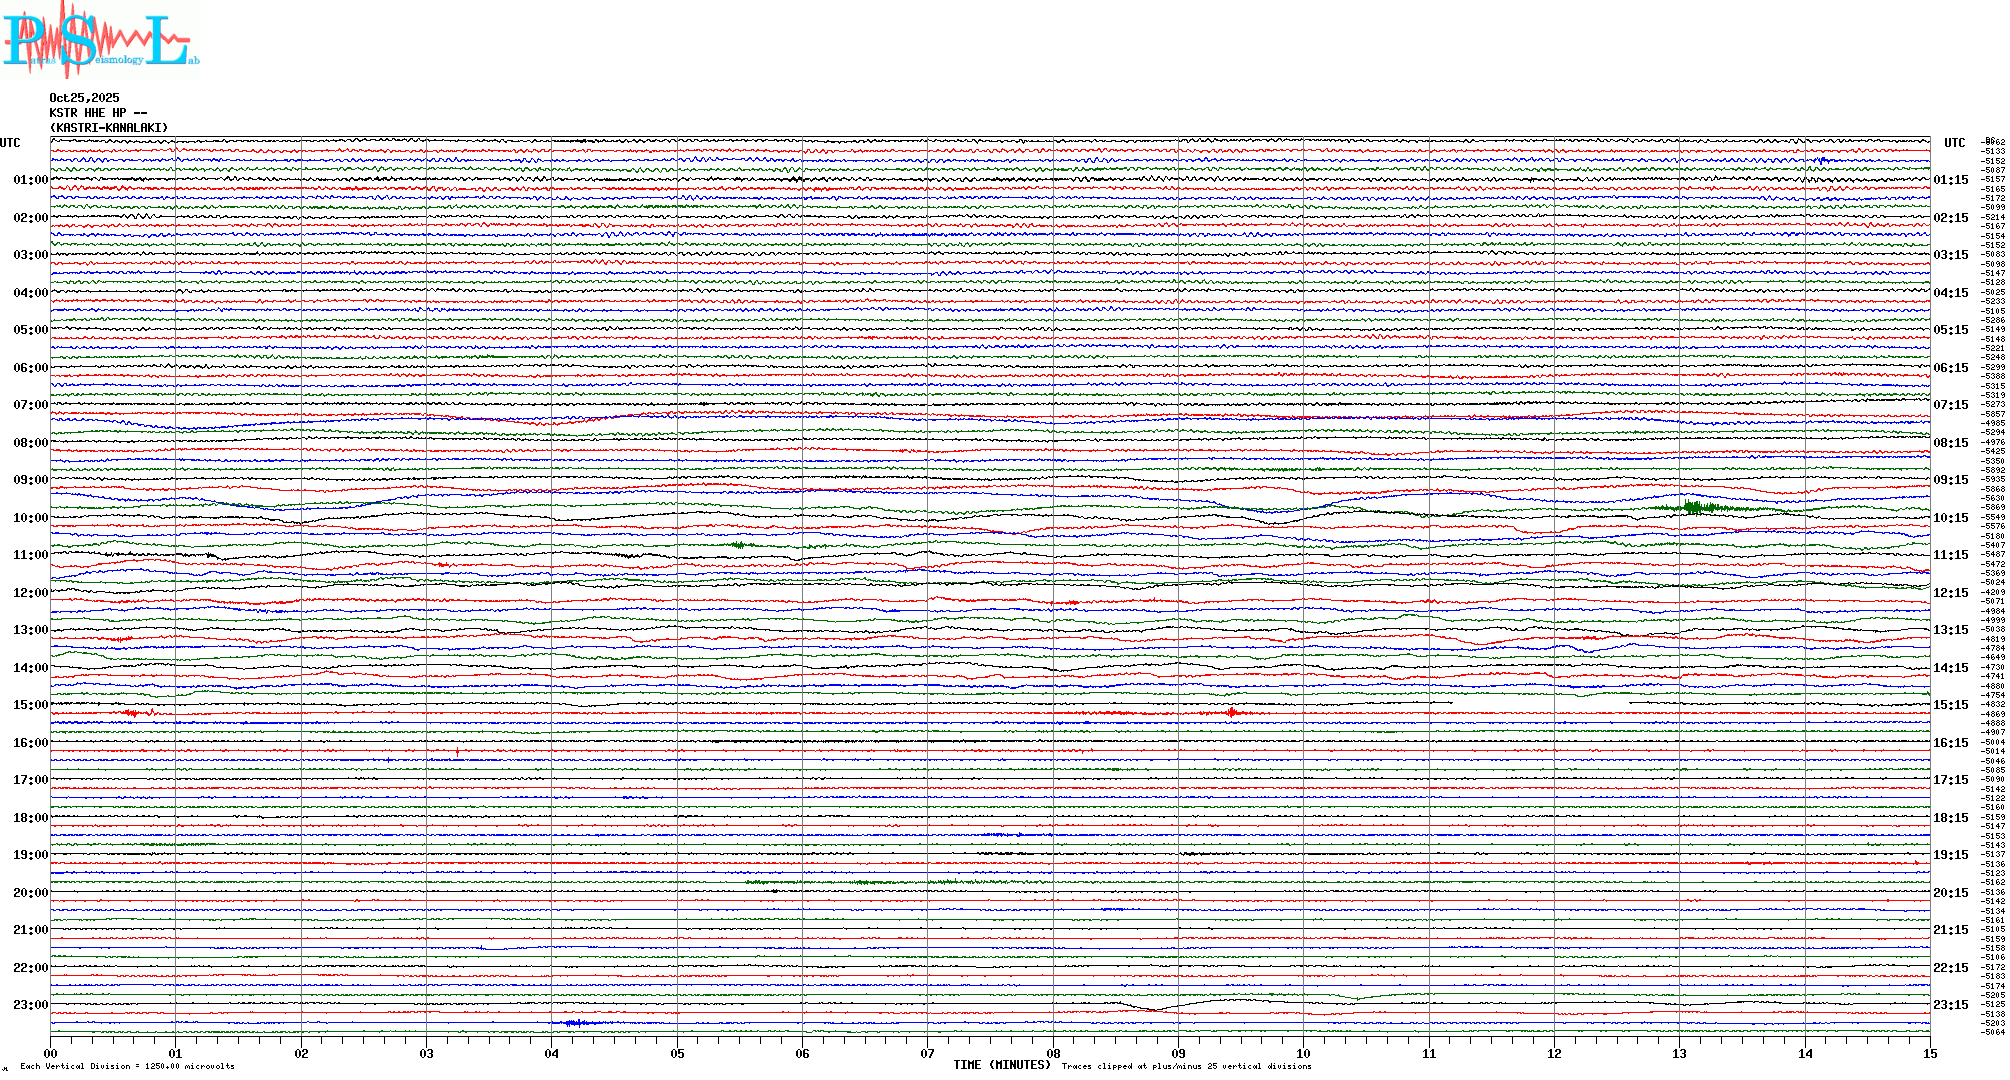Click the 10:15 time label on right
Screen dimensions: 2010x1080
[x=1950, y=518]
